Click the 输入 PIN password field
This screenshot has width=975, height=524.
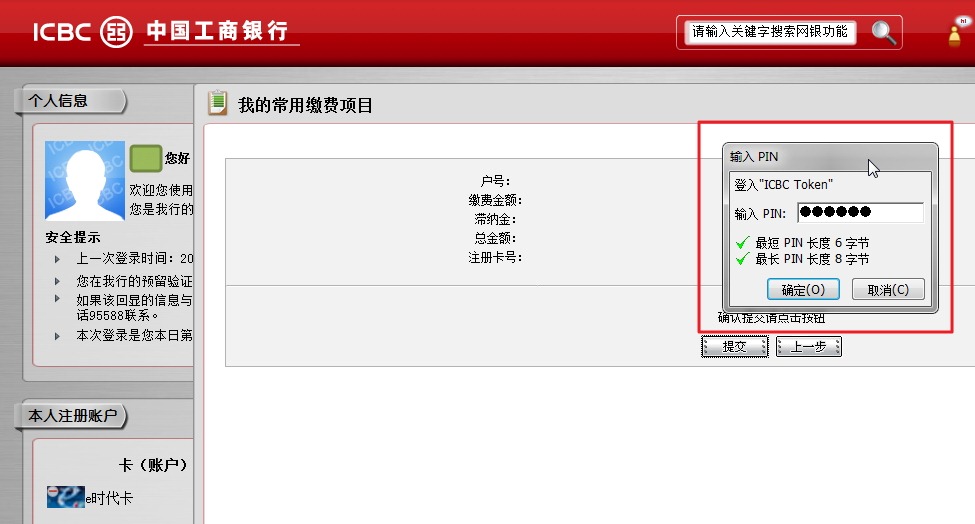tap(861, 213)
